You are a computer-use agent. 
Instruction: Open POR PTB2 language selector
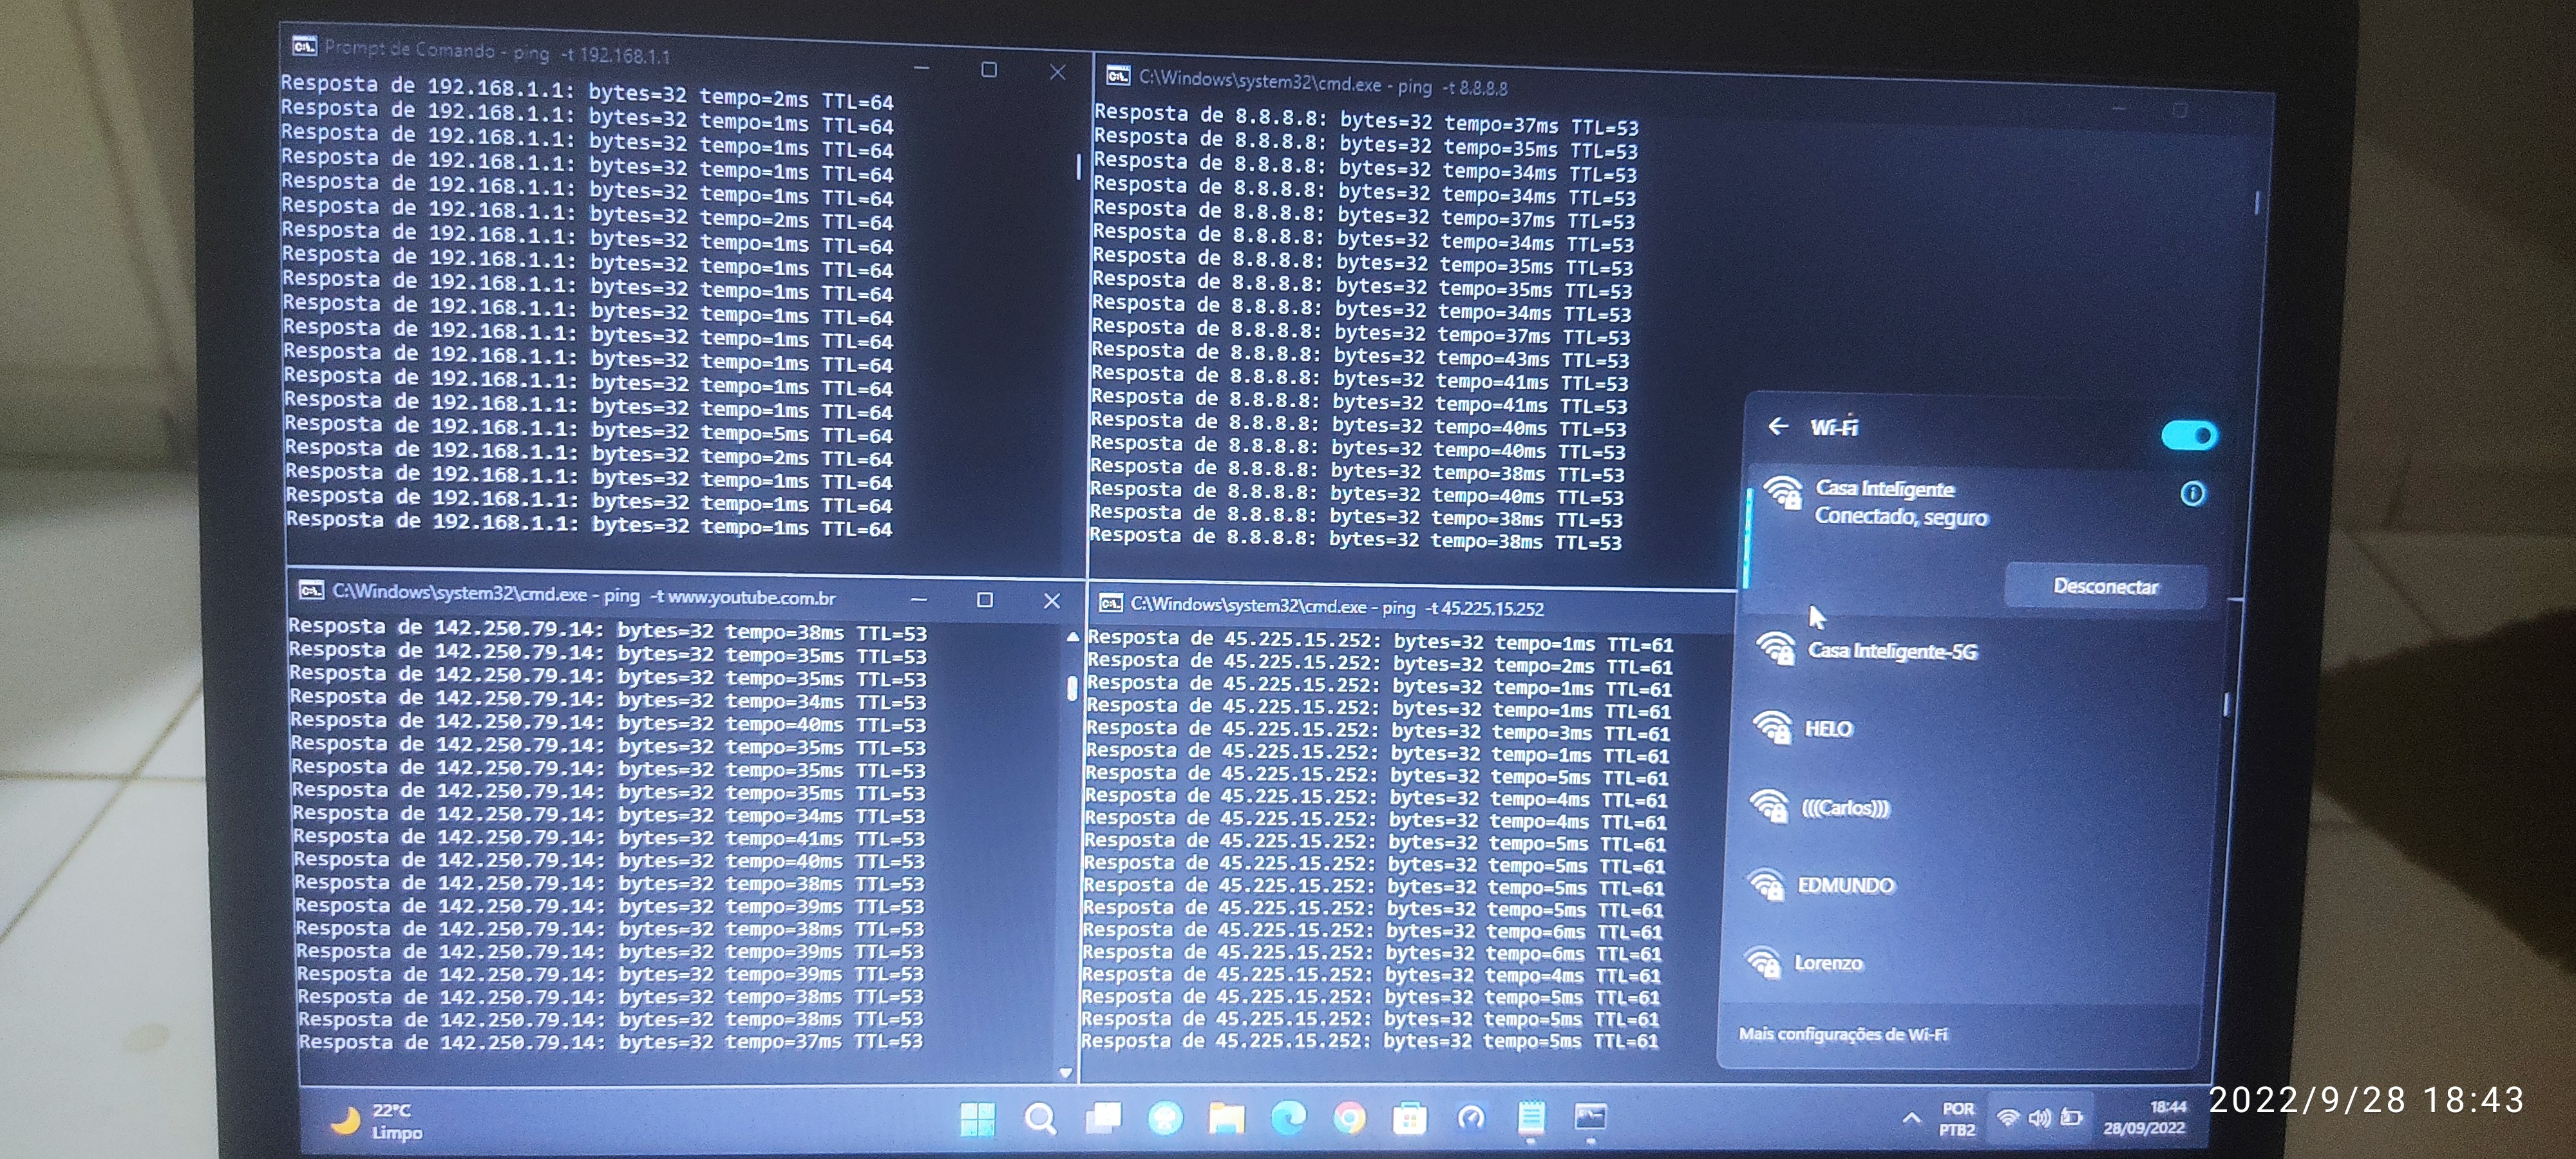point(1957,1119)
